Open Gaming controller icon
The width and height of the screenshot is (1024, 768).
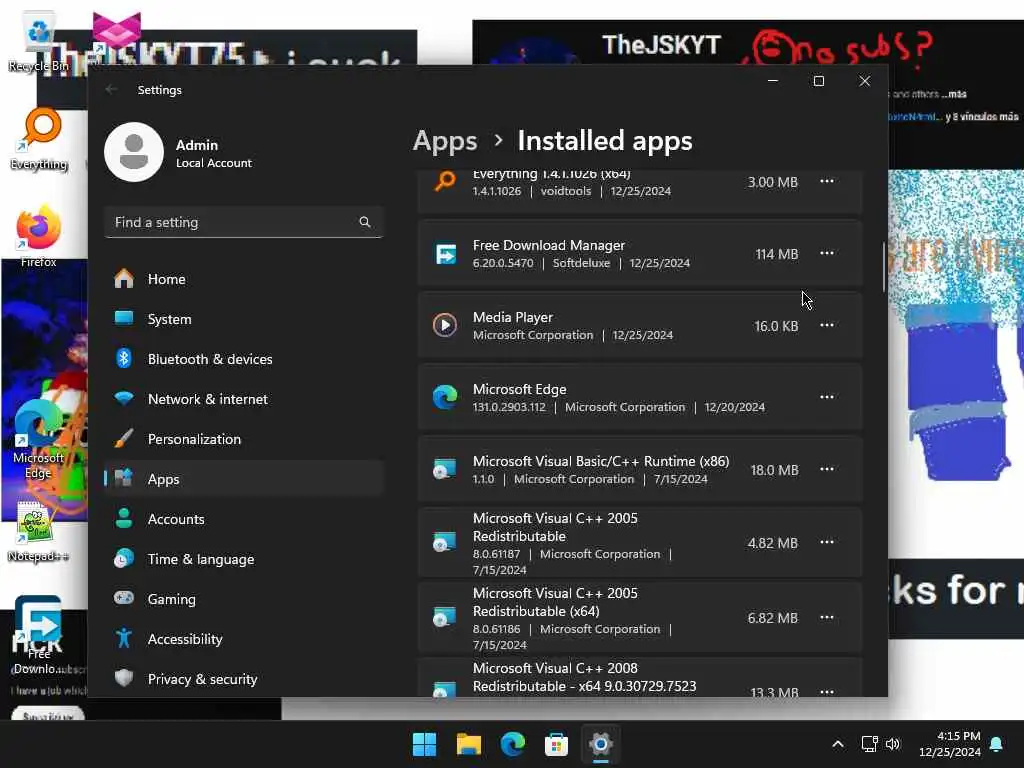(x=123, y=598)
